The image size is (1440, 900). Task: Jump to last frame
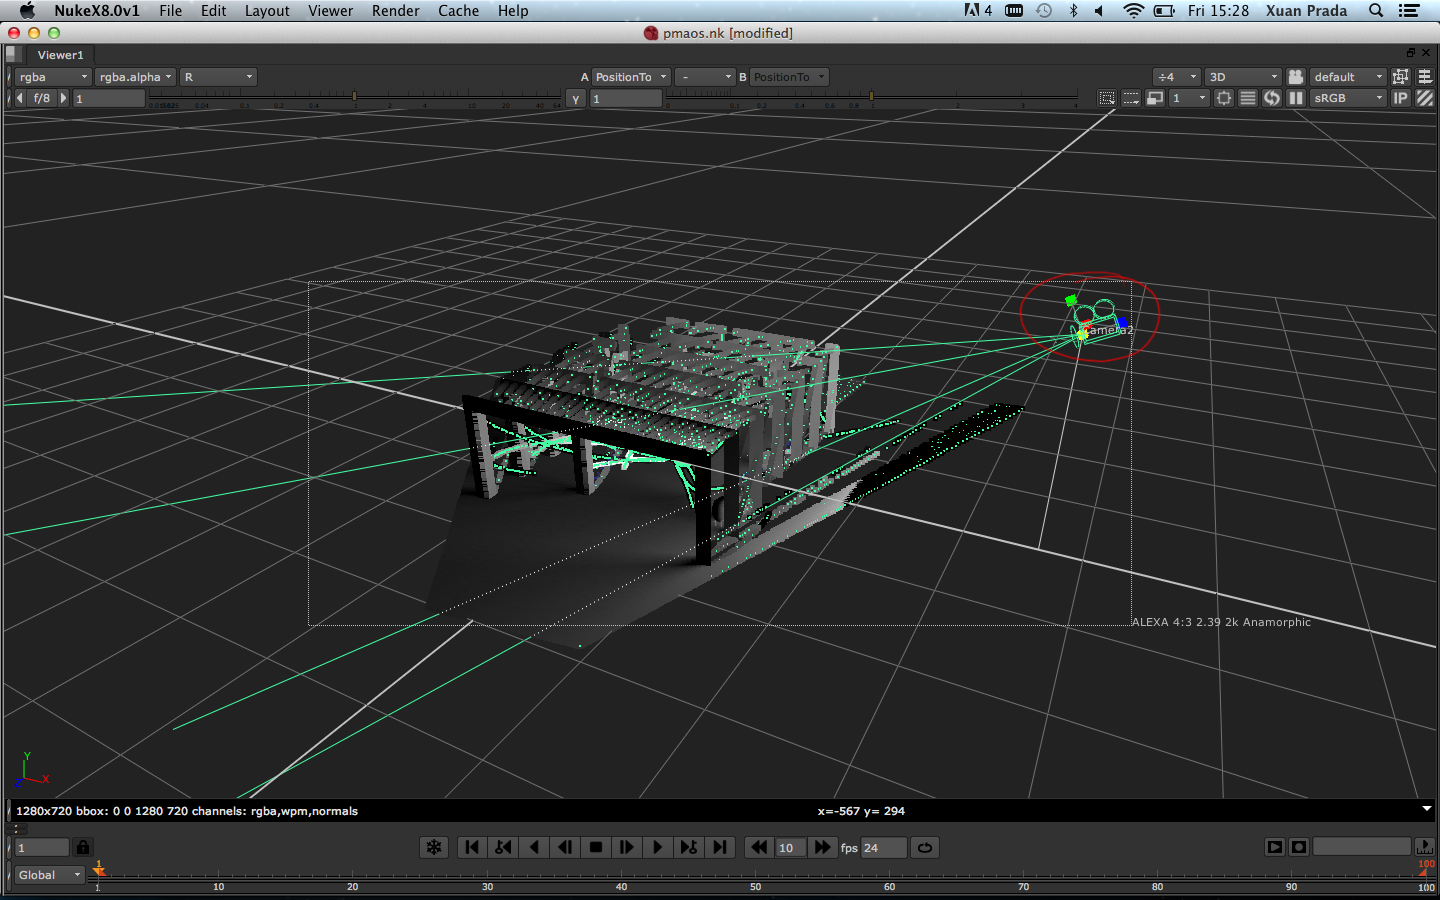click(720, 847)
